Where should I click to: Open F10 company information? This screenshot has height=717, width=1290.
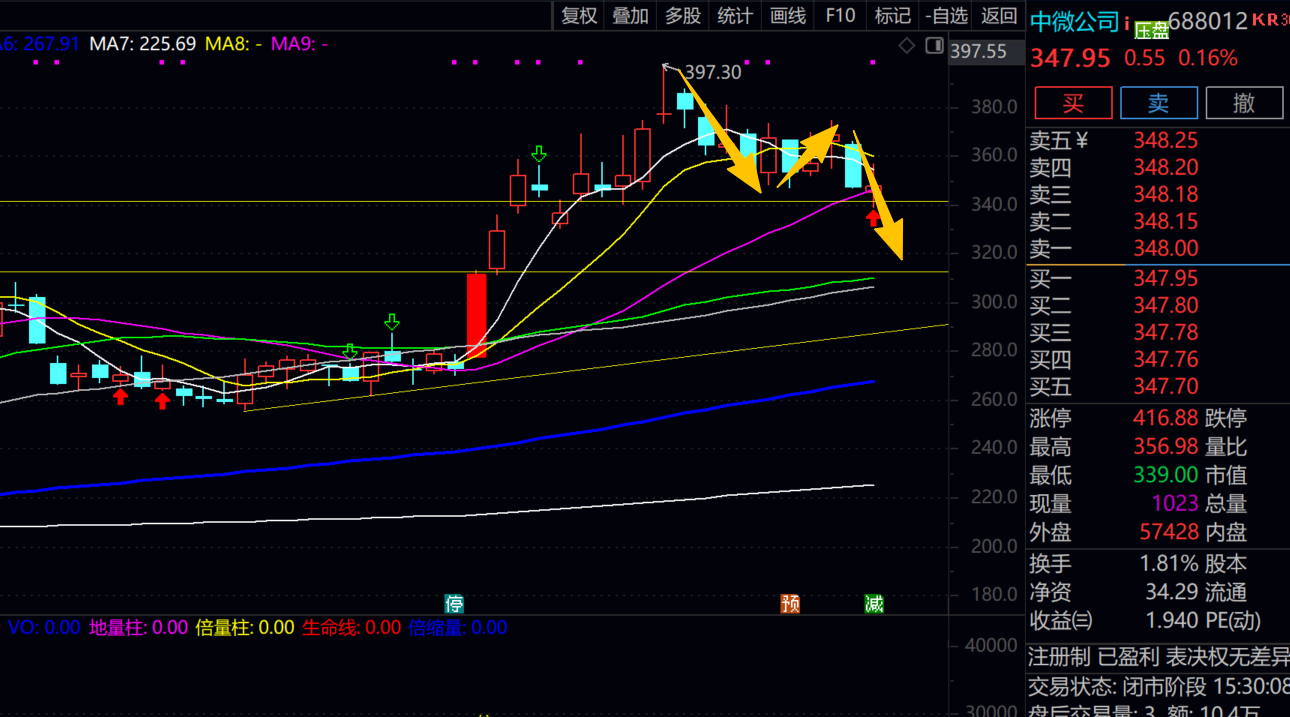[840, 15]
